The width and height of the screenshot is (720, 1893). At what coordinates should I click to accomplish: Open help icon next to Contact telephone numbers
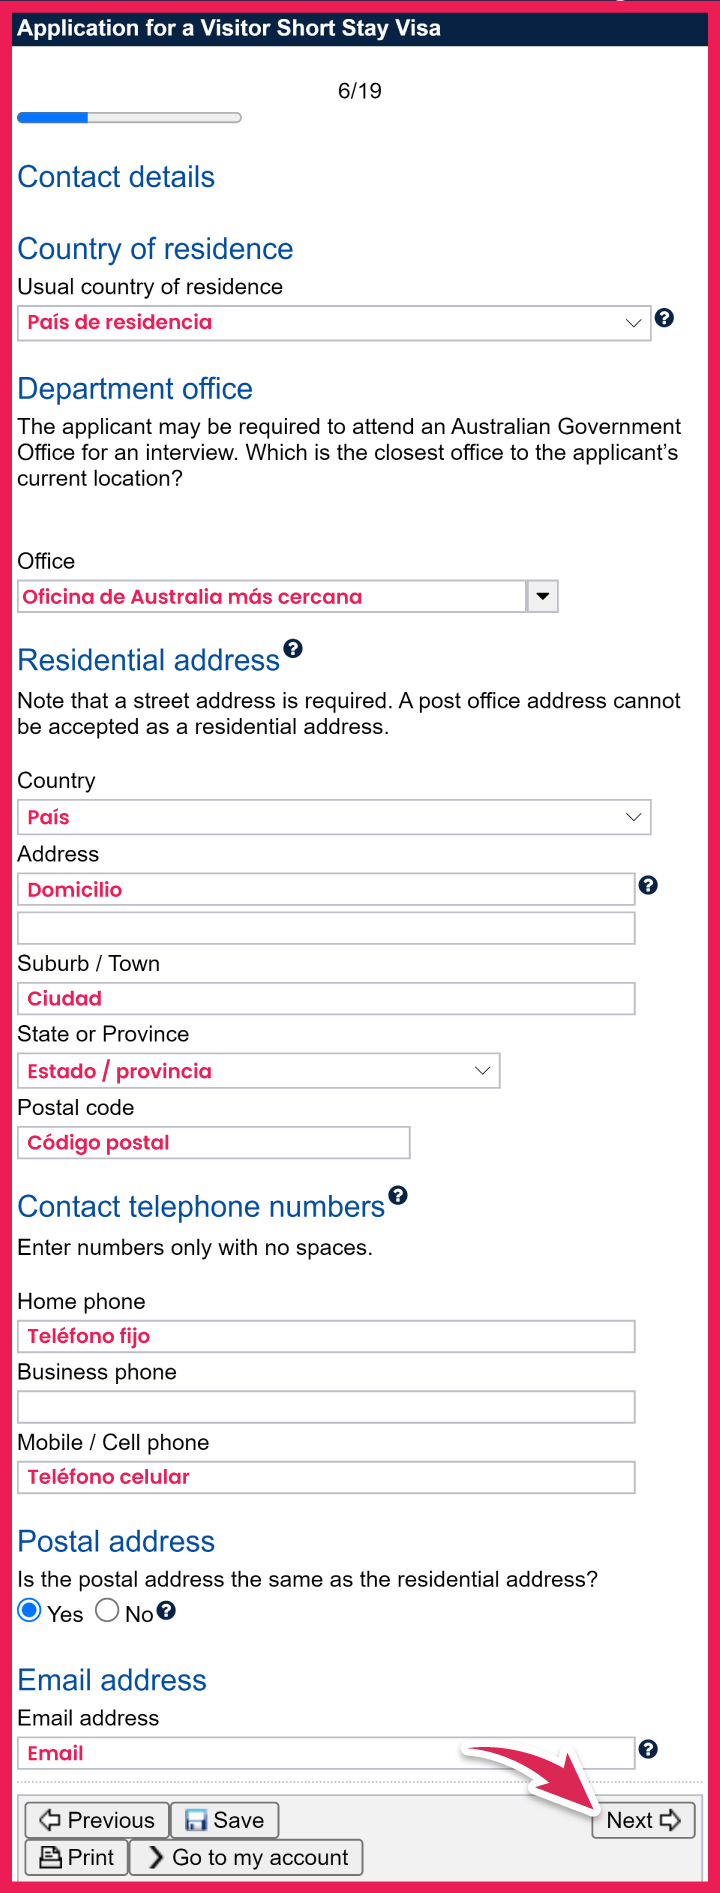(x=398, y=1195)
